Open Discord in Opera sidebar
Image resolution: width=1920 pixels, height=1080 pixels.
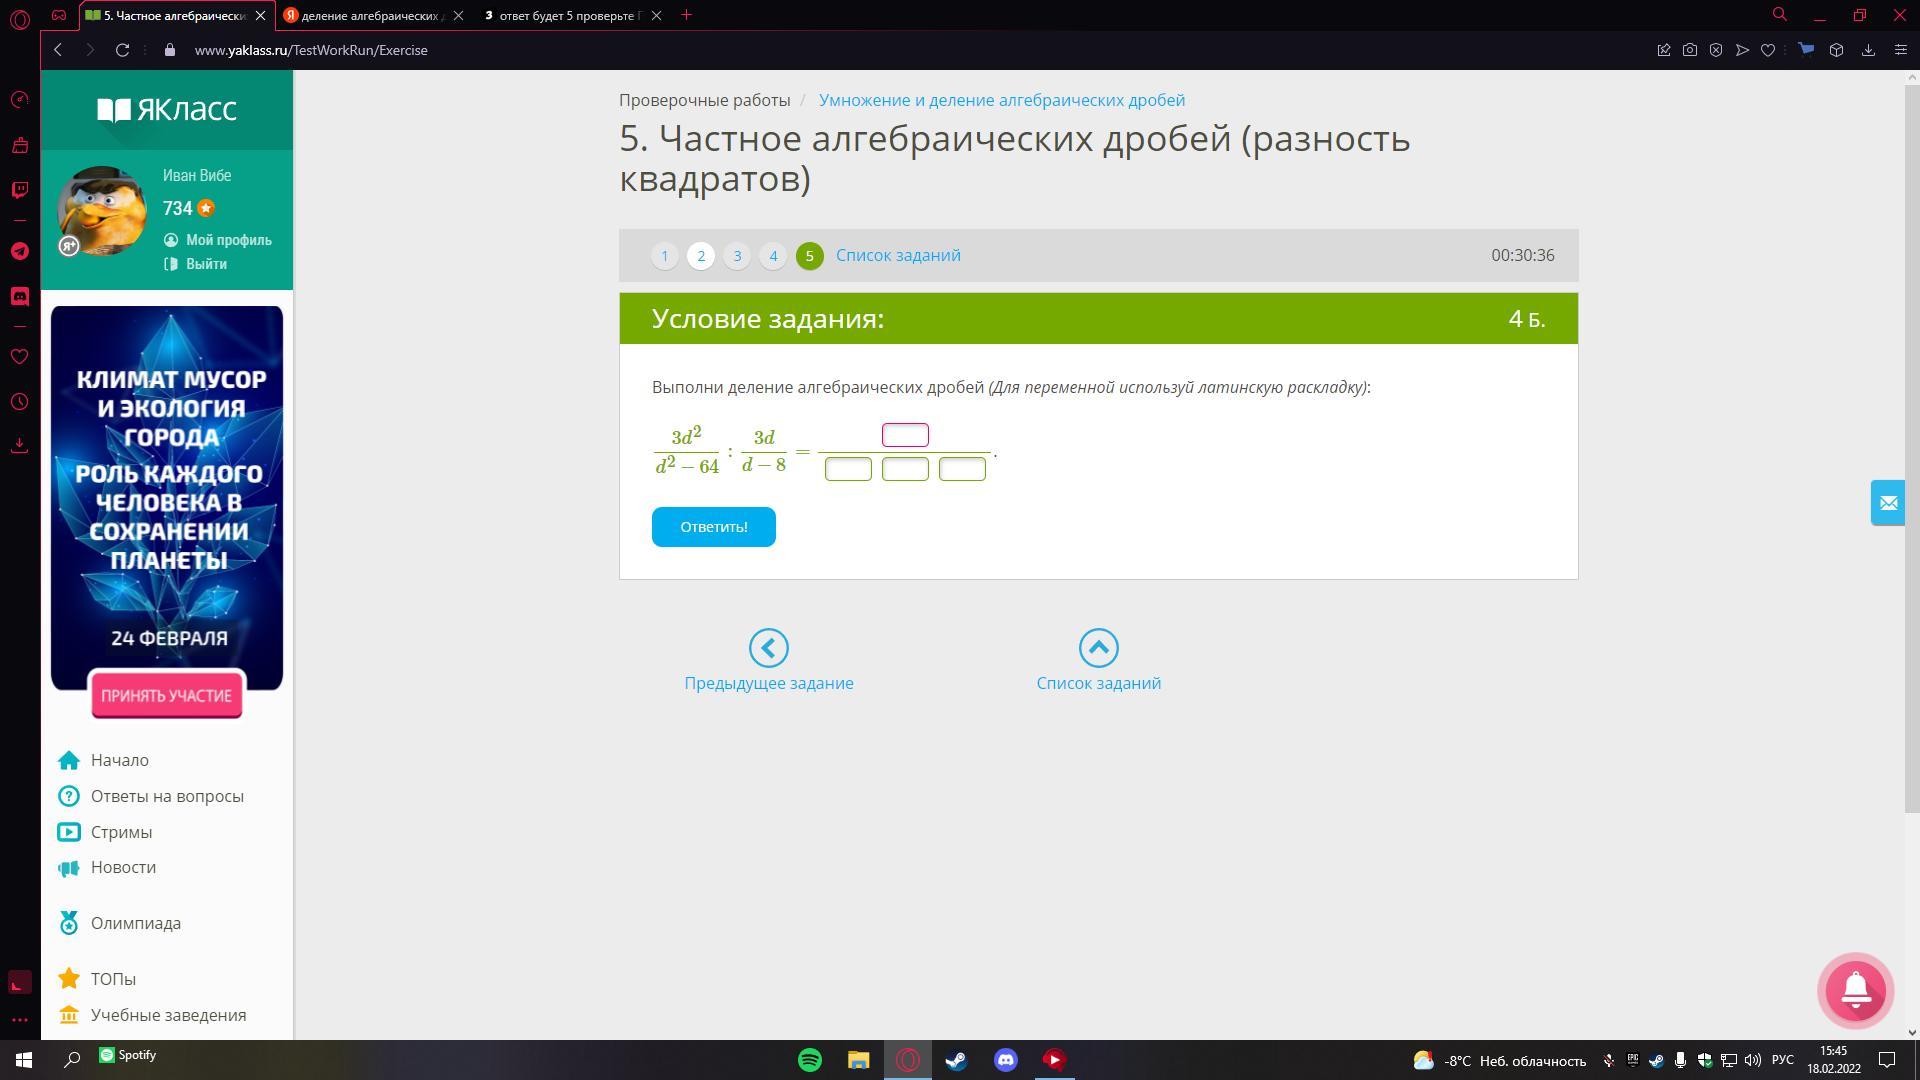(x=19, y=297)
